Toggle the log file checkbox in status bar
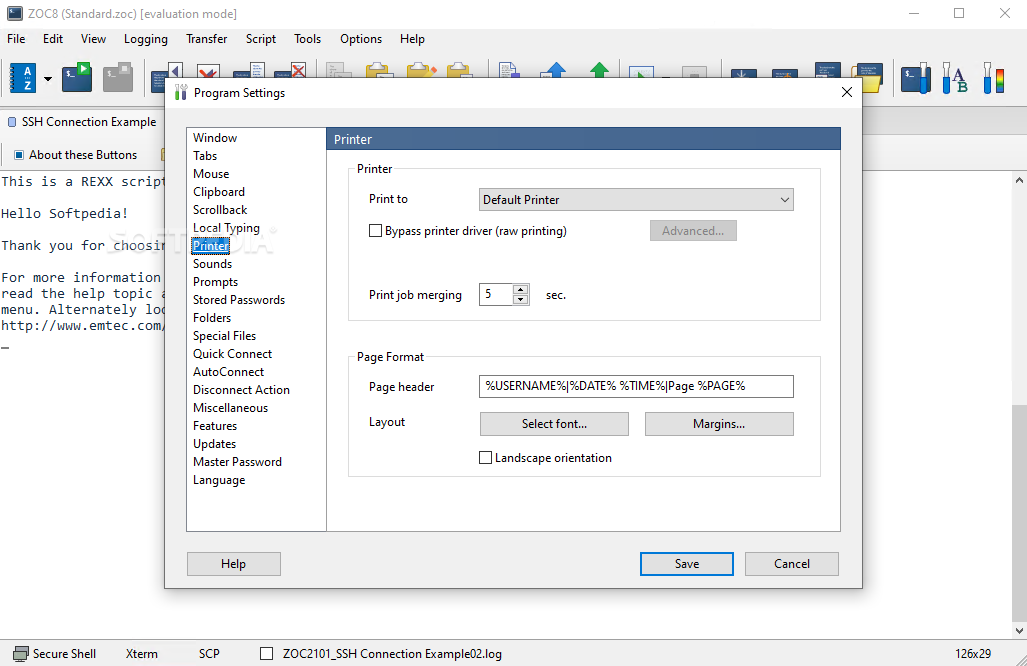The width and height of the screenshot is (1027, 666). (267, 654)
